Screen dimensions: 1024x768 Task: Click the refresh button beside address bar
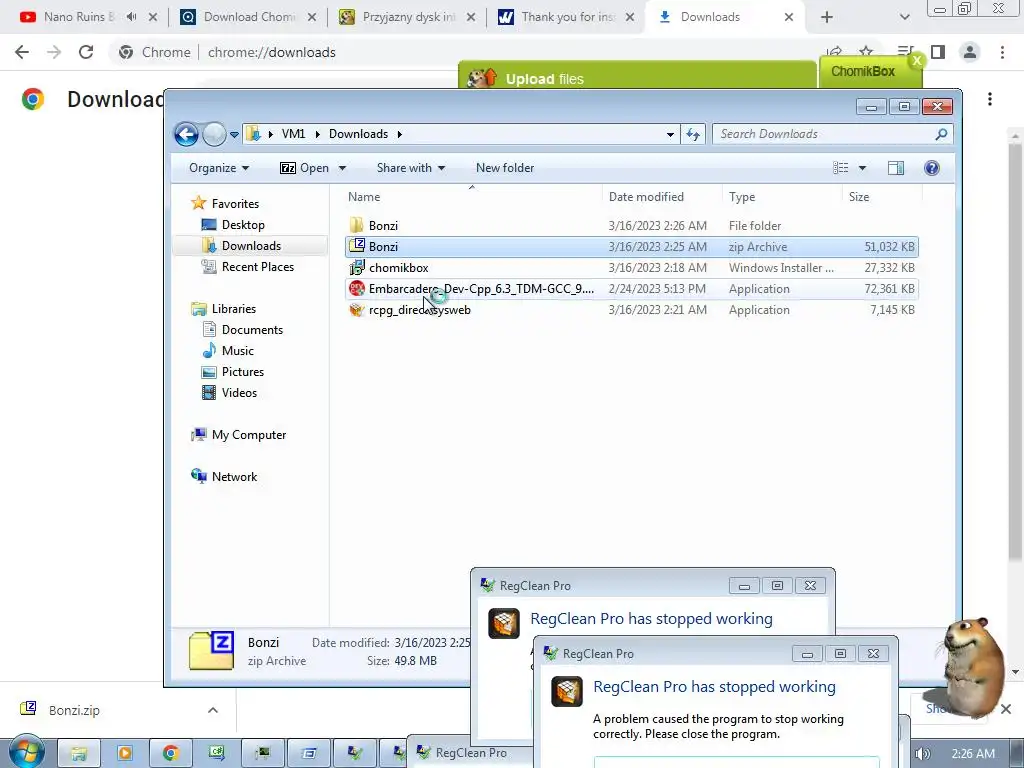pyautogui.click(x=692, y=135)
